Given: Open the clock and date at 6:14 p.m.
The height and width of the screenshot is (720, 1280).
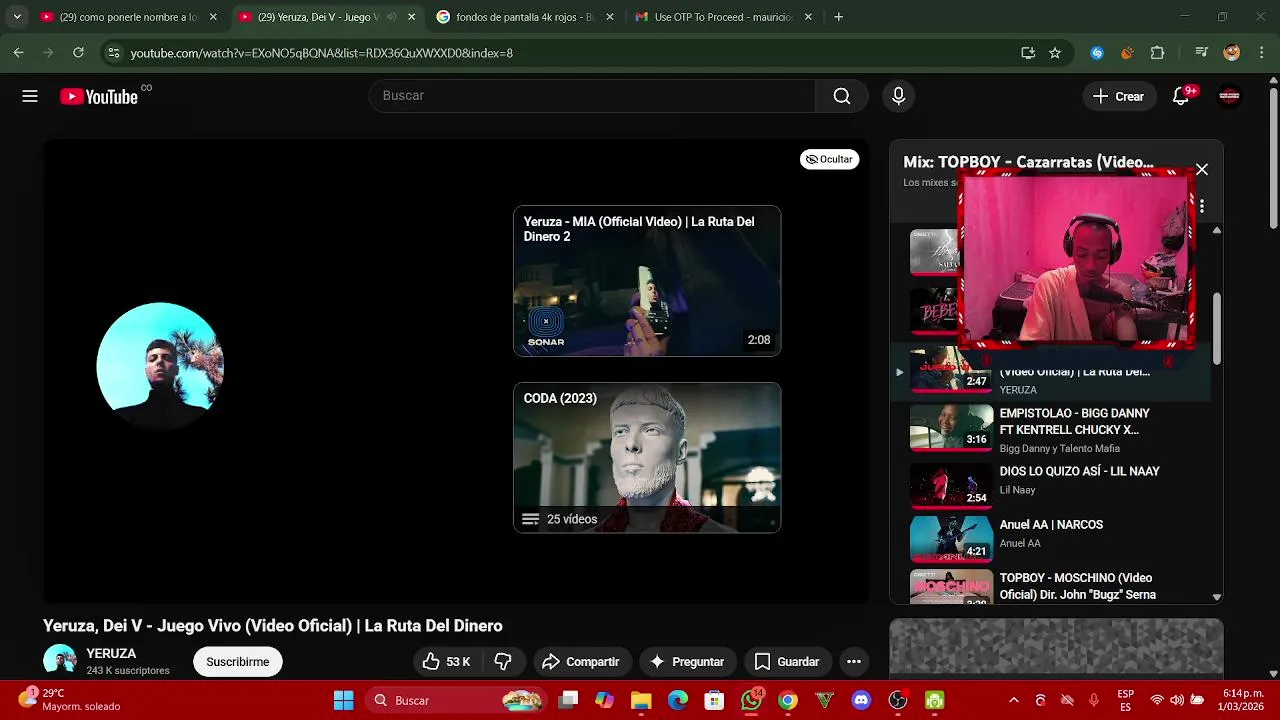Looking at the screenshot, I should 1243,700.
